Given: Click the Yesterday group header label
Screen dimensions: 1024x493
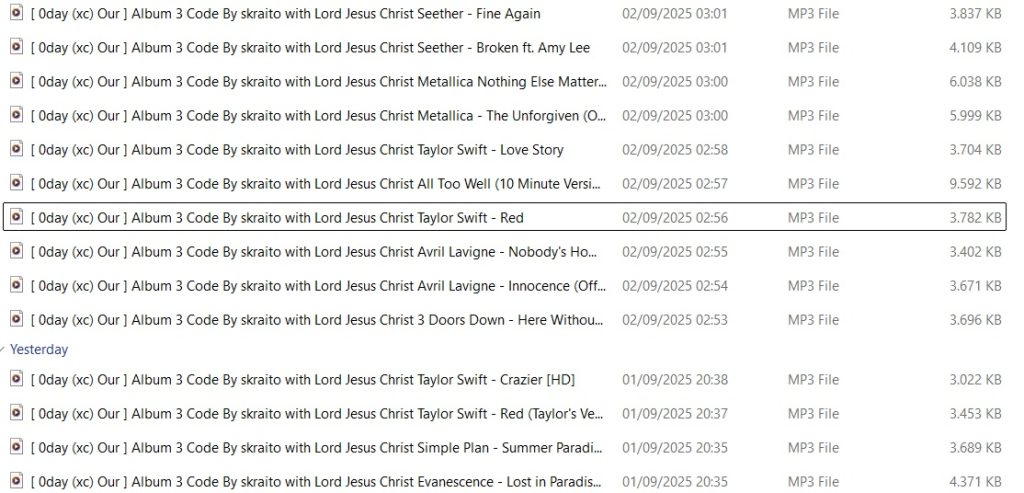Looking at the screenshot, I should pyautogui.click(x=39, y=349).
